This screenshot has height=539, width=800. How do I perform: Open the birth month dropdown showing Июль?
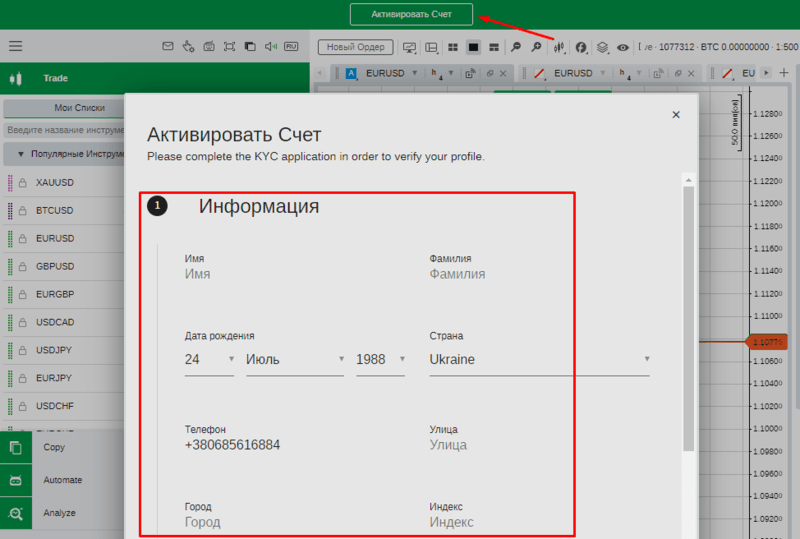(295, 360)
